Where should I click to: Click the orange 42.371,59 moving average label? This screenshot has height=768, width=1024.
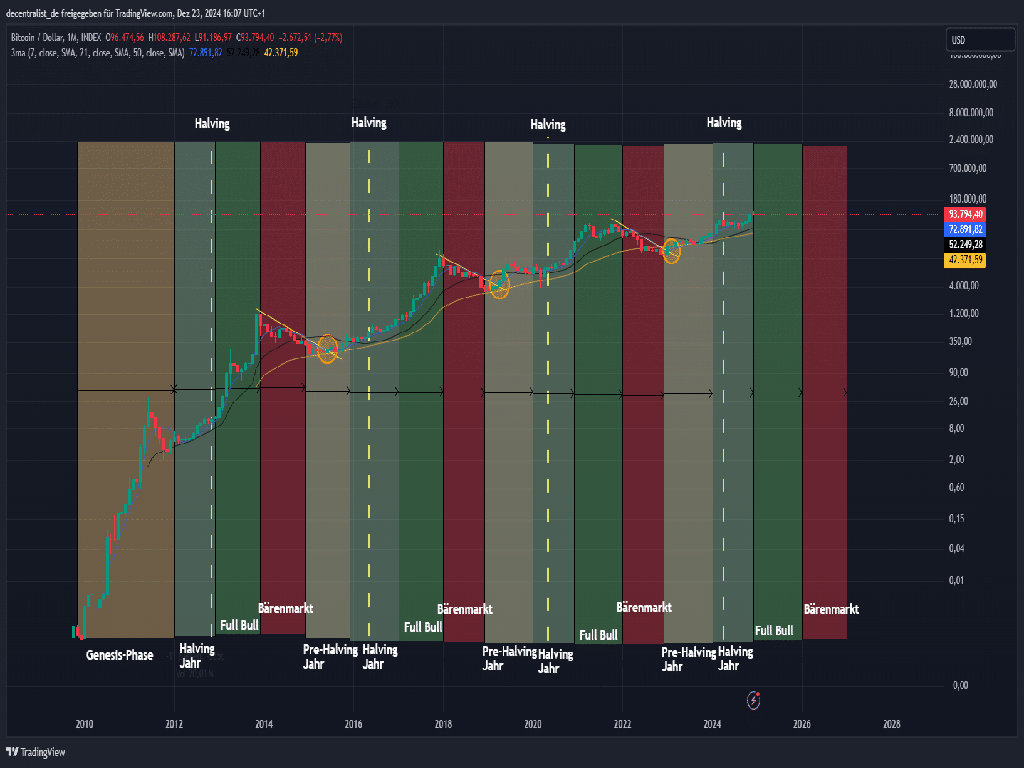pyautogui.click(x=965, y=260)
